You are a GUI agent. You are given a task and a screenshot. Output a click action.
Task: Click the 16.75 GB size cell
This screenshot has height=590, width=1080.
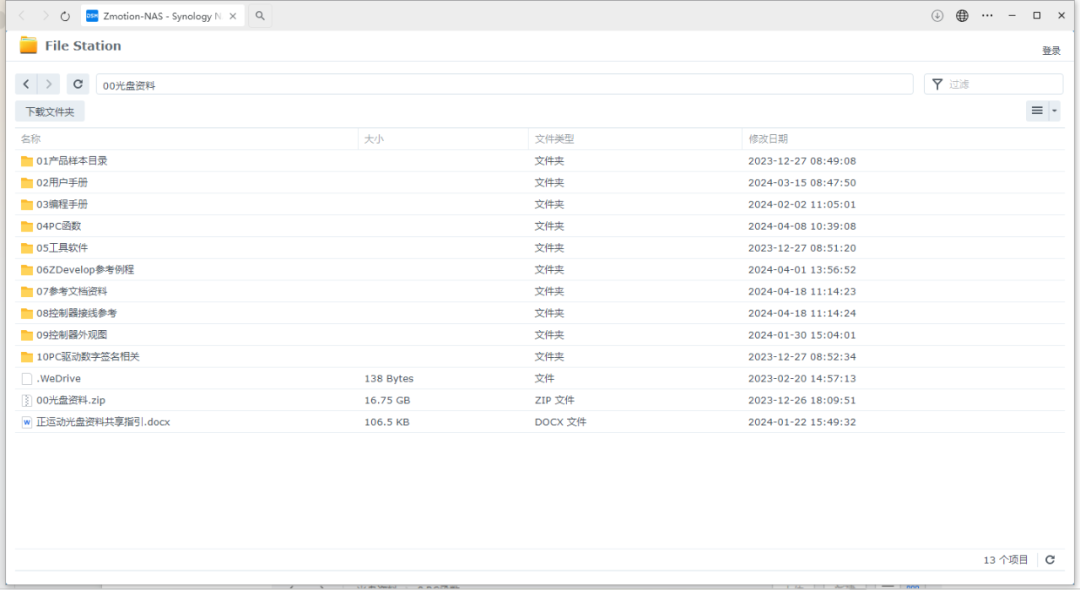click(x=387, y=400)
